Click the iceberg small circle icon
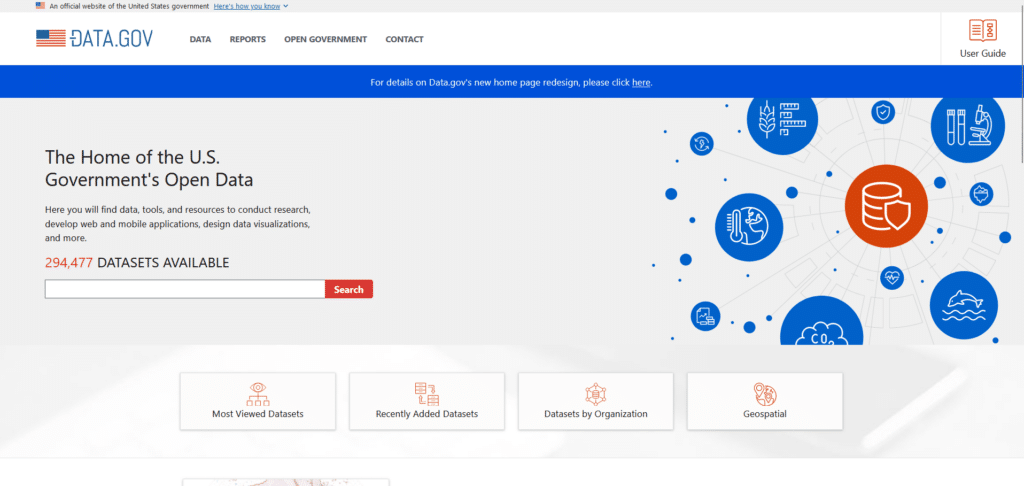The width and height of the screenshot is (1024, 486). tap(981, 194)
